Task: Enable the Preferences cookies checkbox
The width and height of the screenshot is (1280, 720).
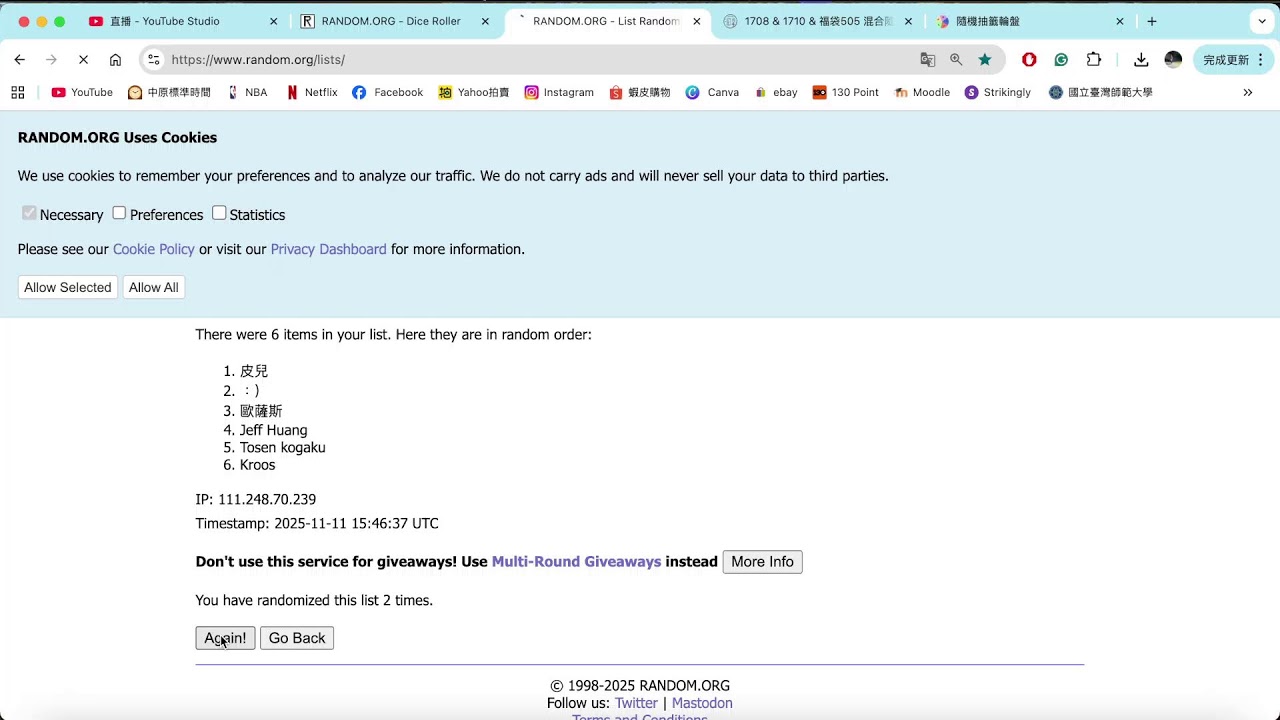Action: tap(119, 213)
